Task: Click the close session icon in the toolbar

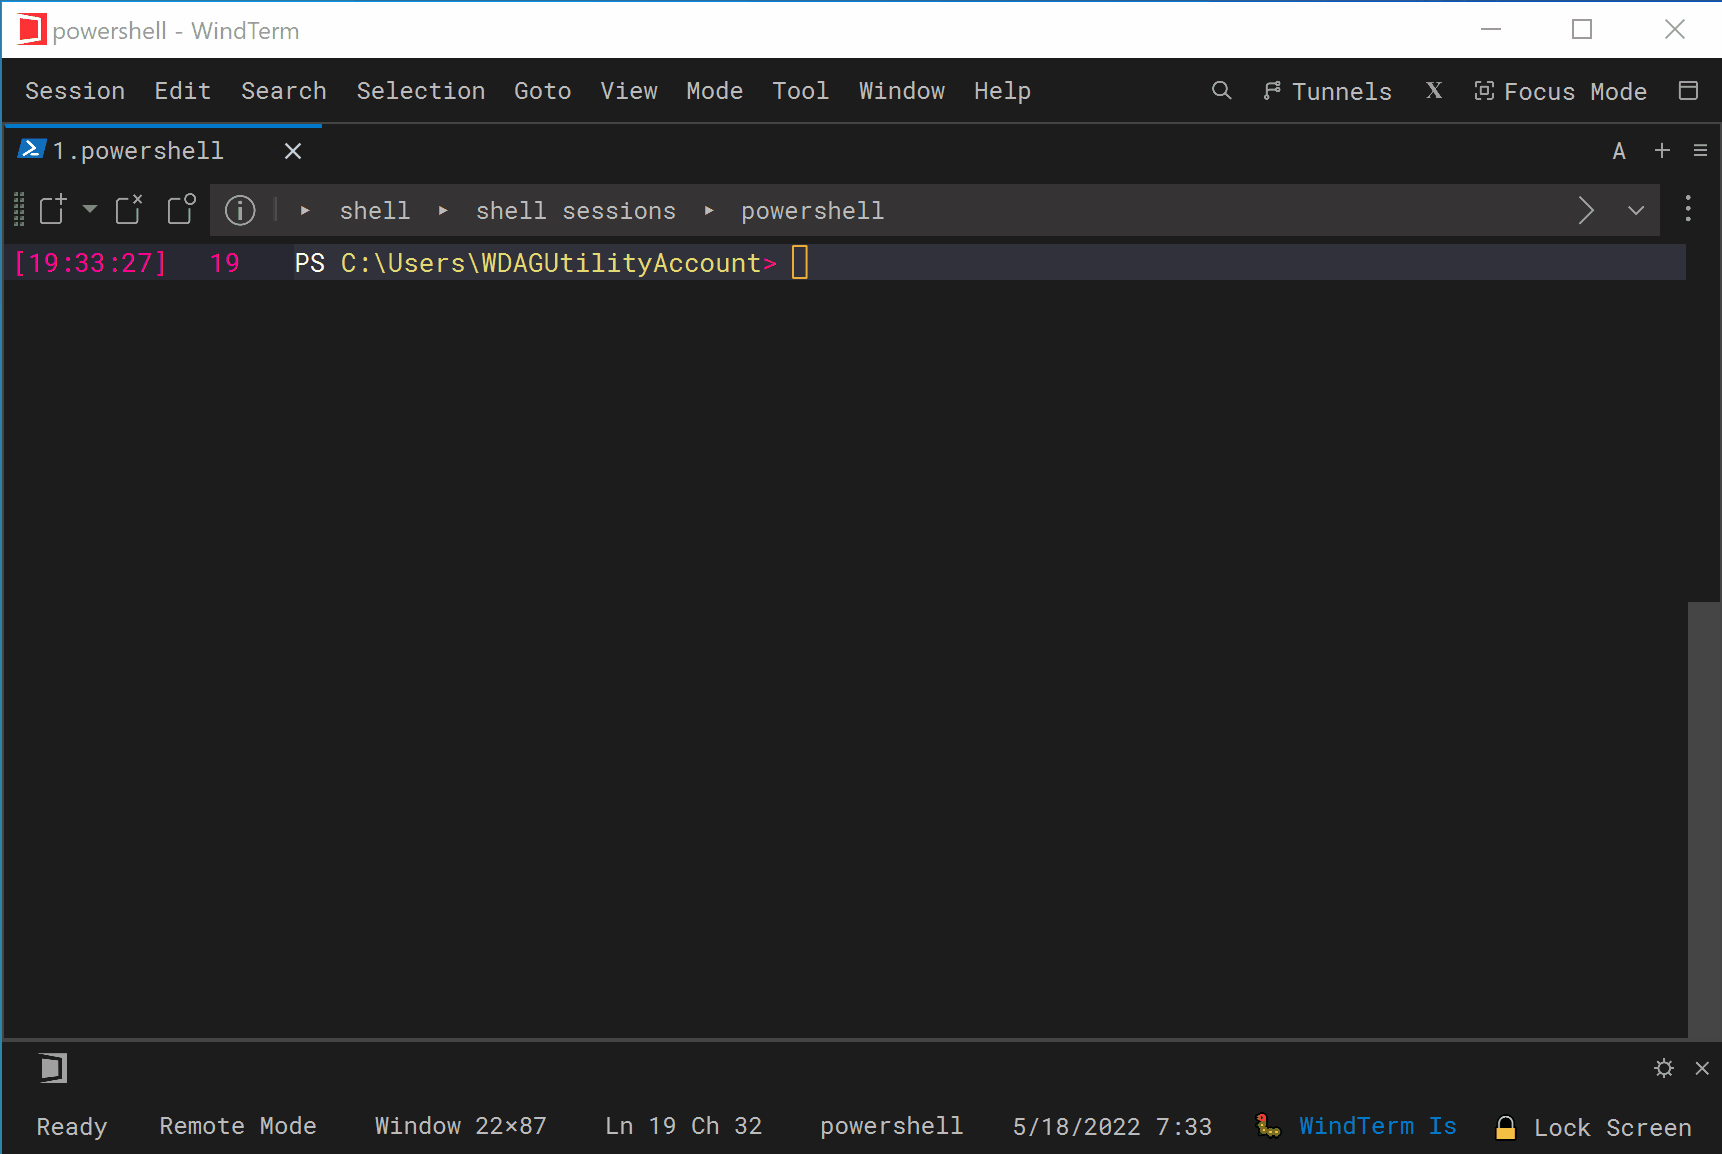Action: (130, 210)
